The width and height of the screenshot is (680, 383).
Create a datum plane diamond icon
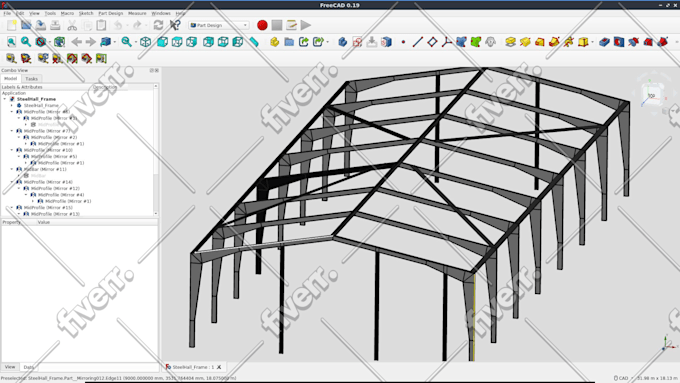(x=432, y=42)
